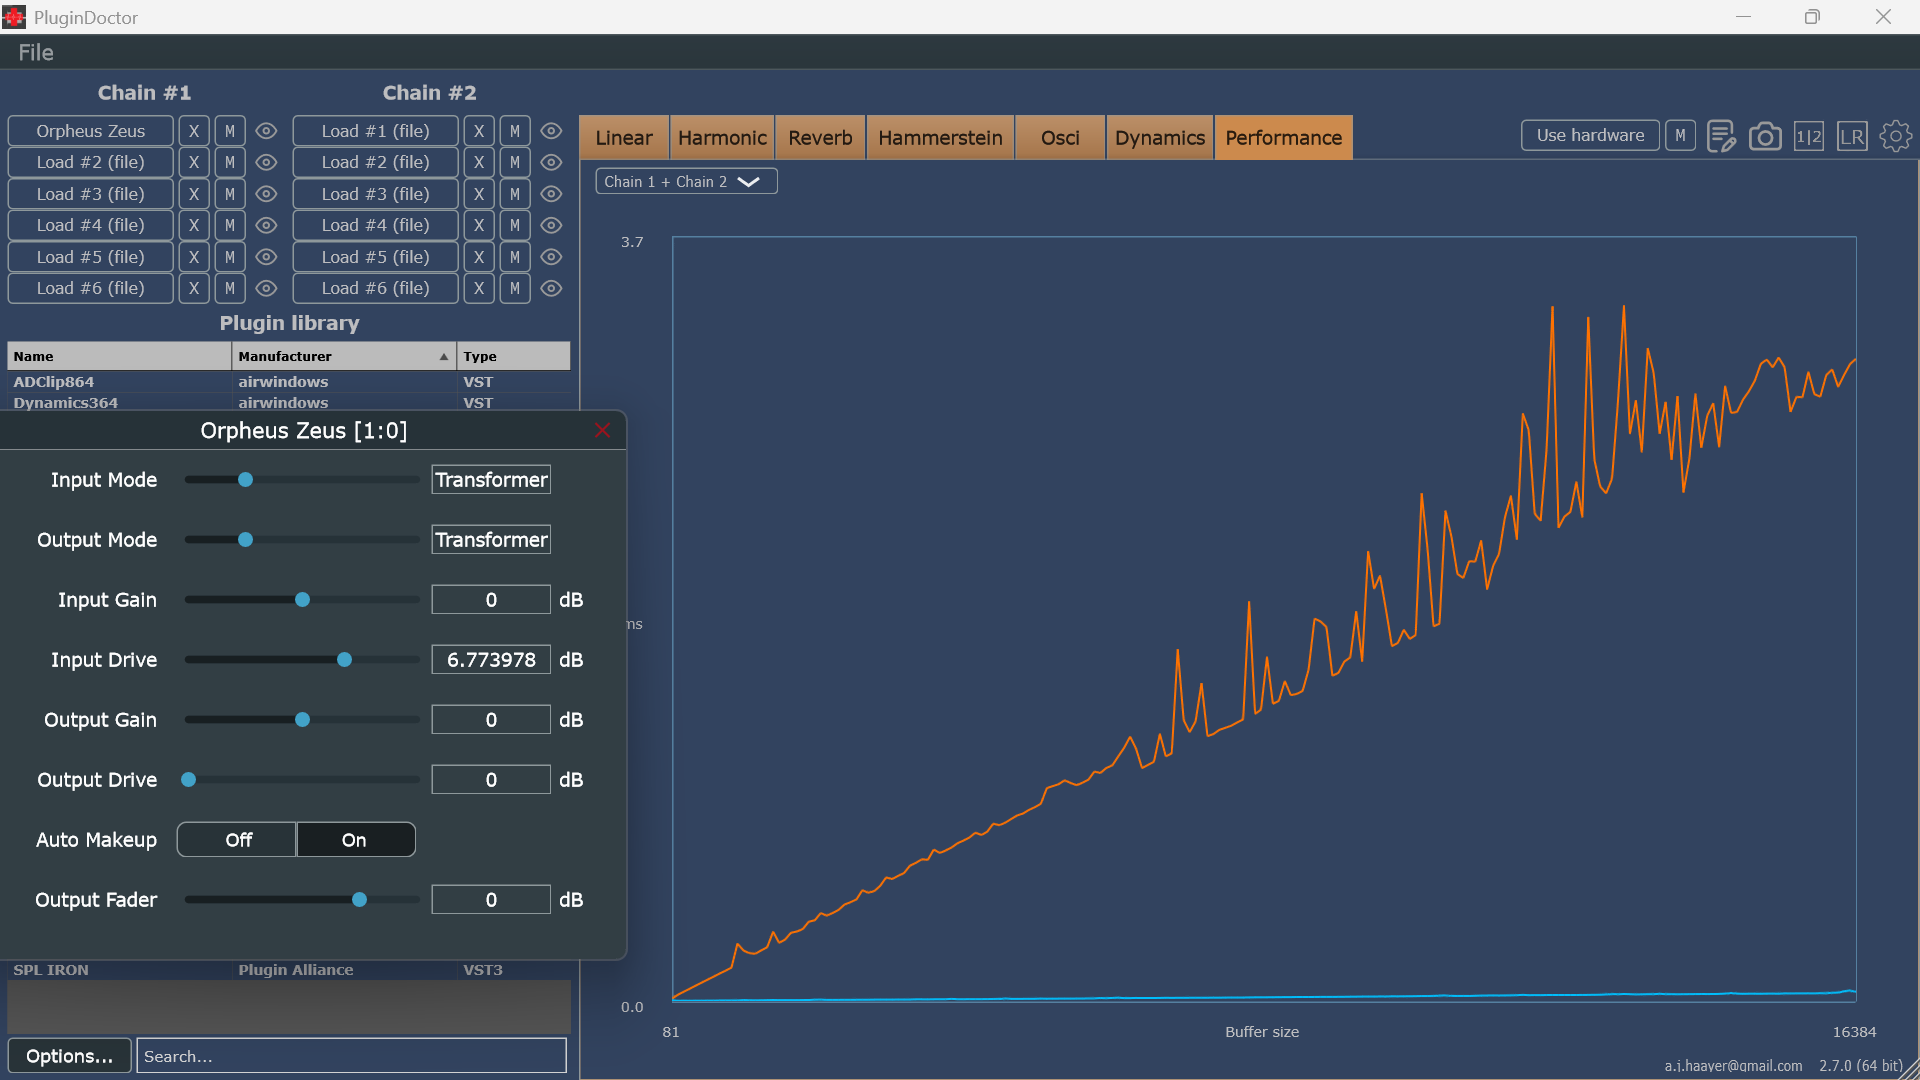Open settings gear icon
Viewport: 1920px width, 1080px height.
coord(1895,136)
